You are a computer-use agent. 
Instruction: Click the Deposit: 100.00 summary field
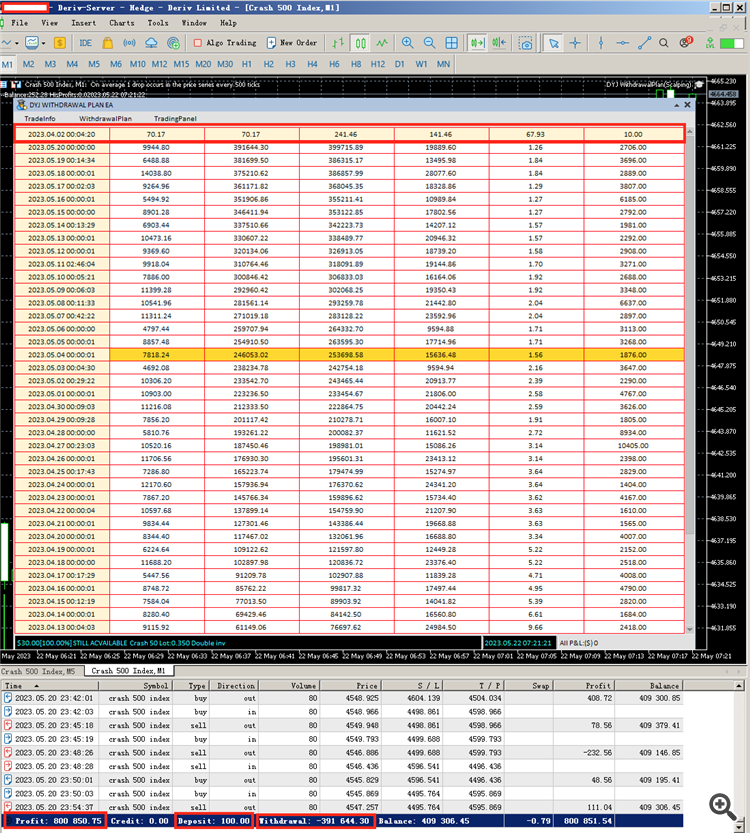click(214, 821)
